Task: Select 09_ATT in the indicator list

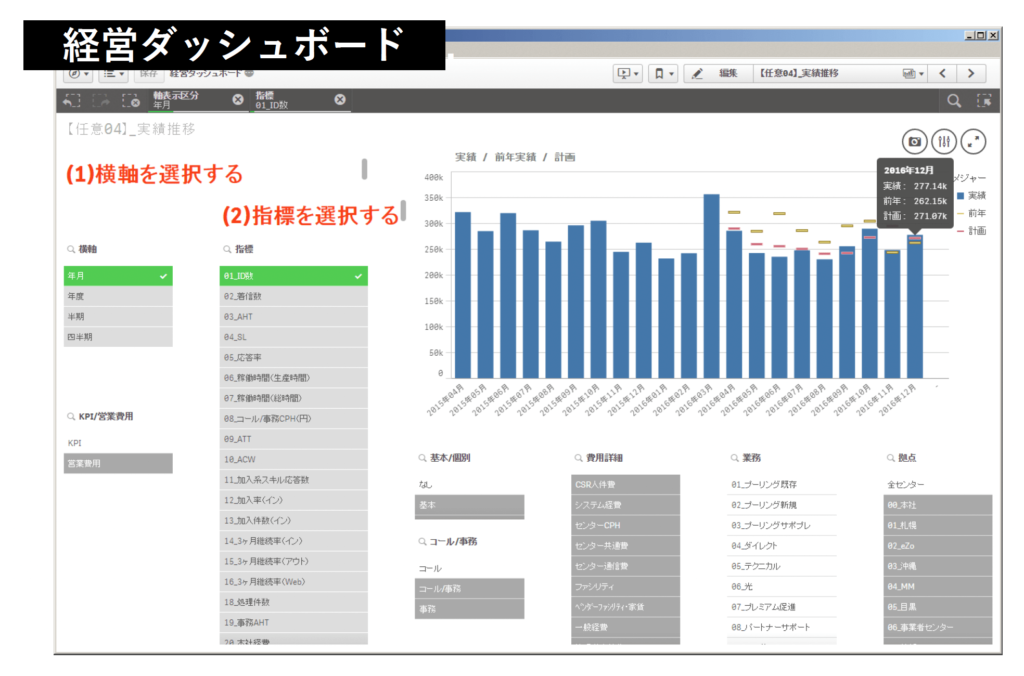Action: tap(294, 439)
